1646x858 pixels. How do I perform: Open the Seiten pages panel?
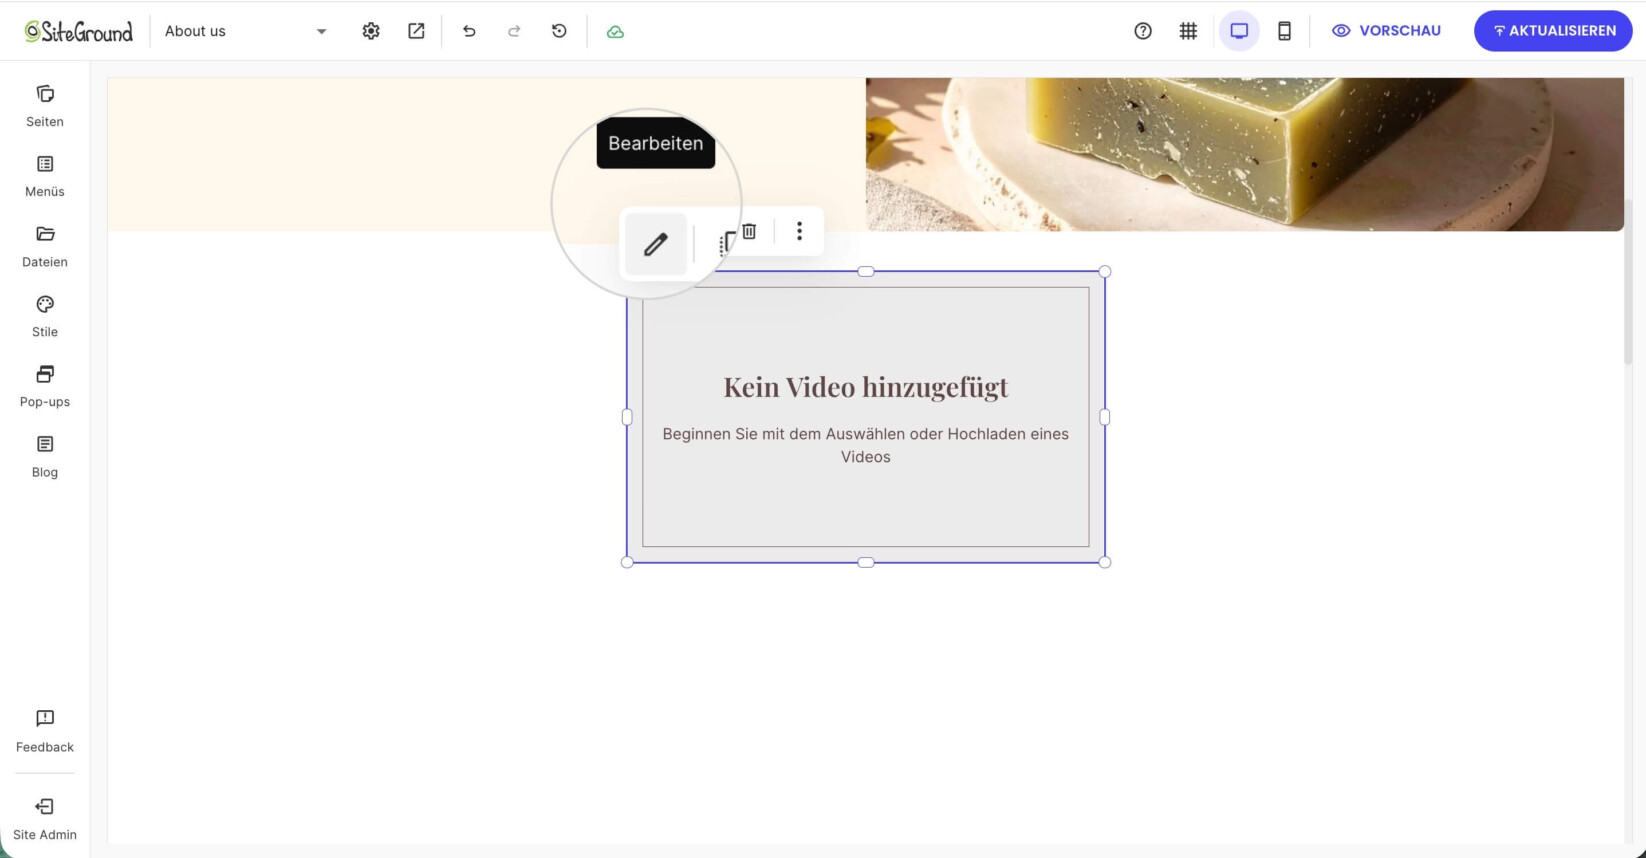point(45,106)
